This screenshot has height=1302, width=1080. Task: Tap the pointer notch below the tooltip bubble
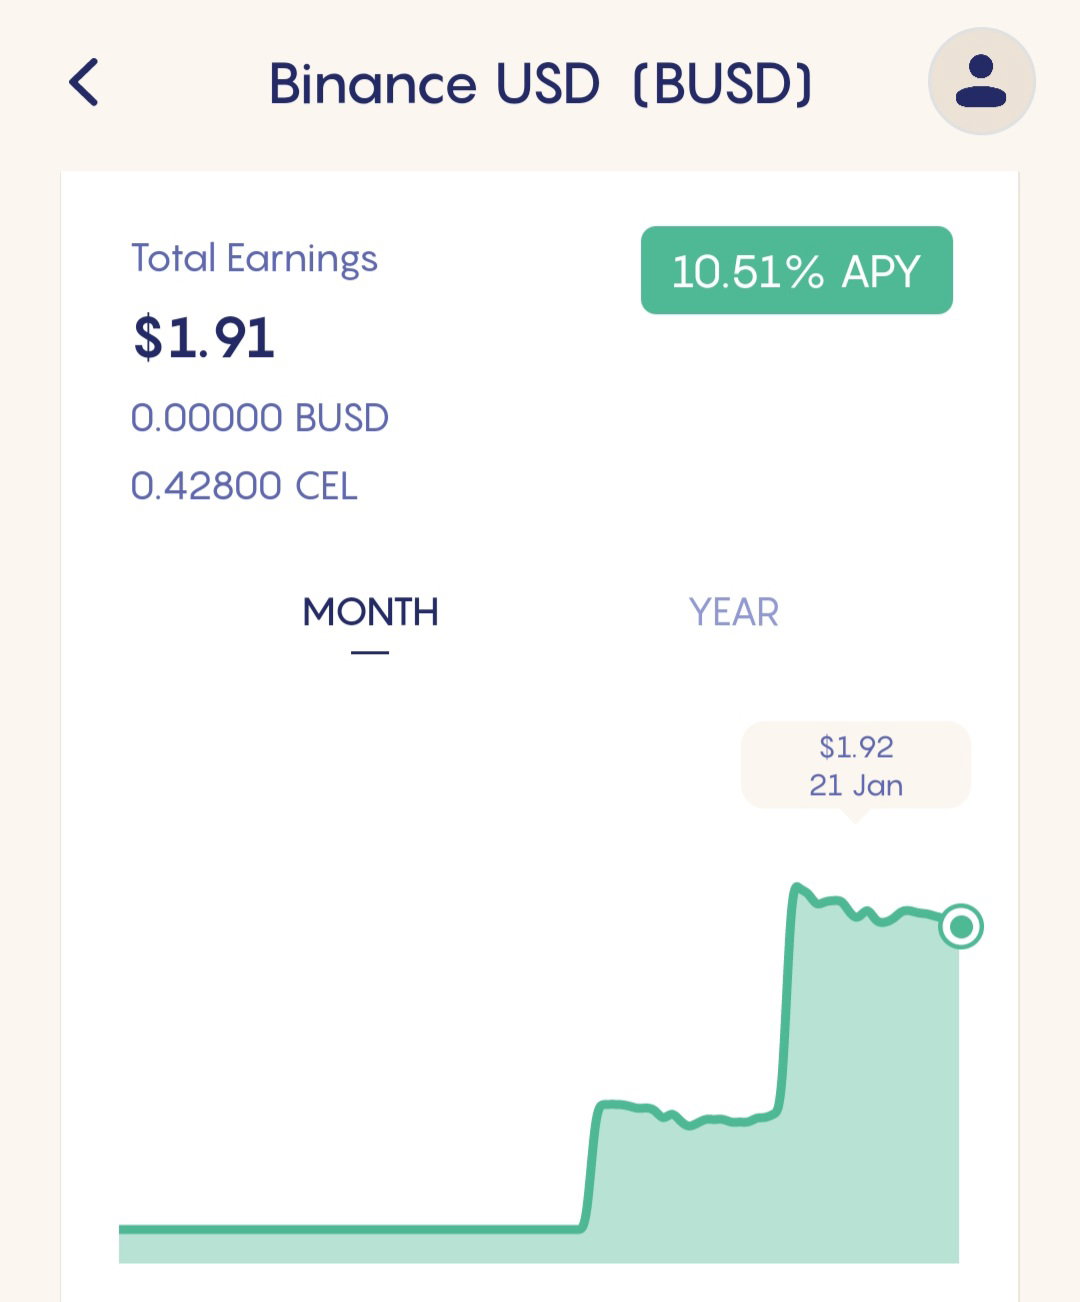coord(855,815)
